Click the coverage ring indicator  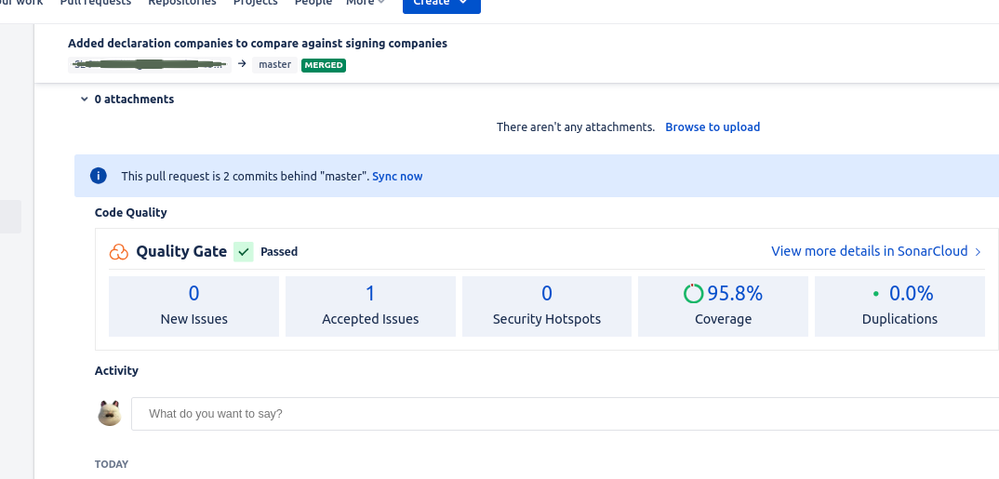coord(693,294)
